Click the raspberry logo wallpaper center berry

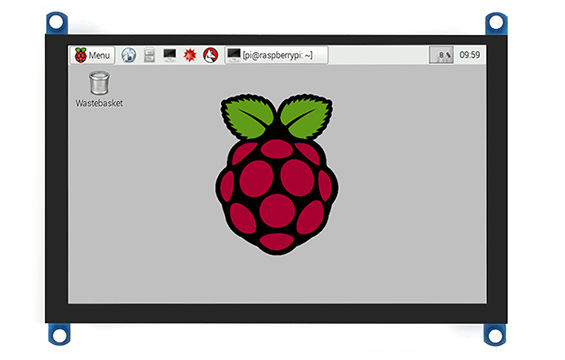[277, 211]
